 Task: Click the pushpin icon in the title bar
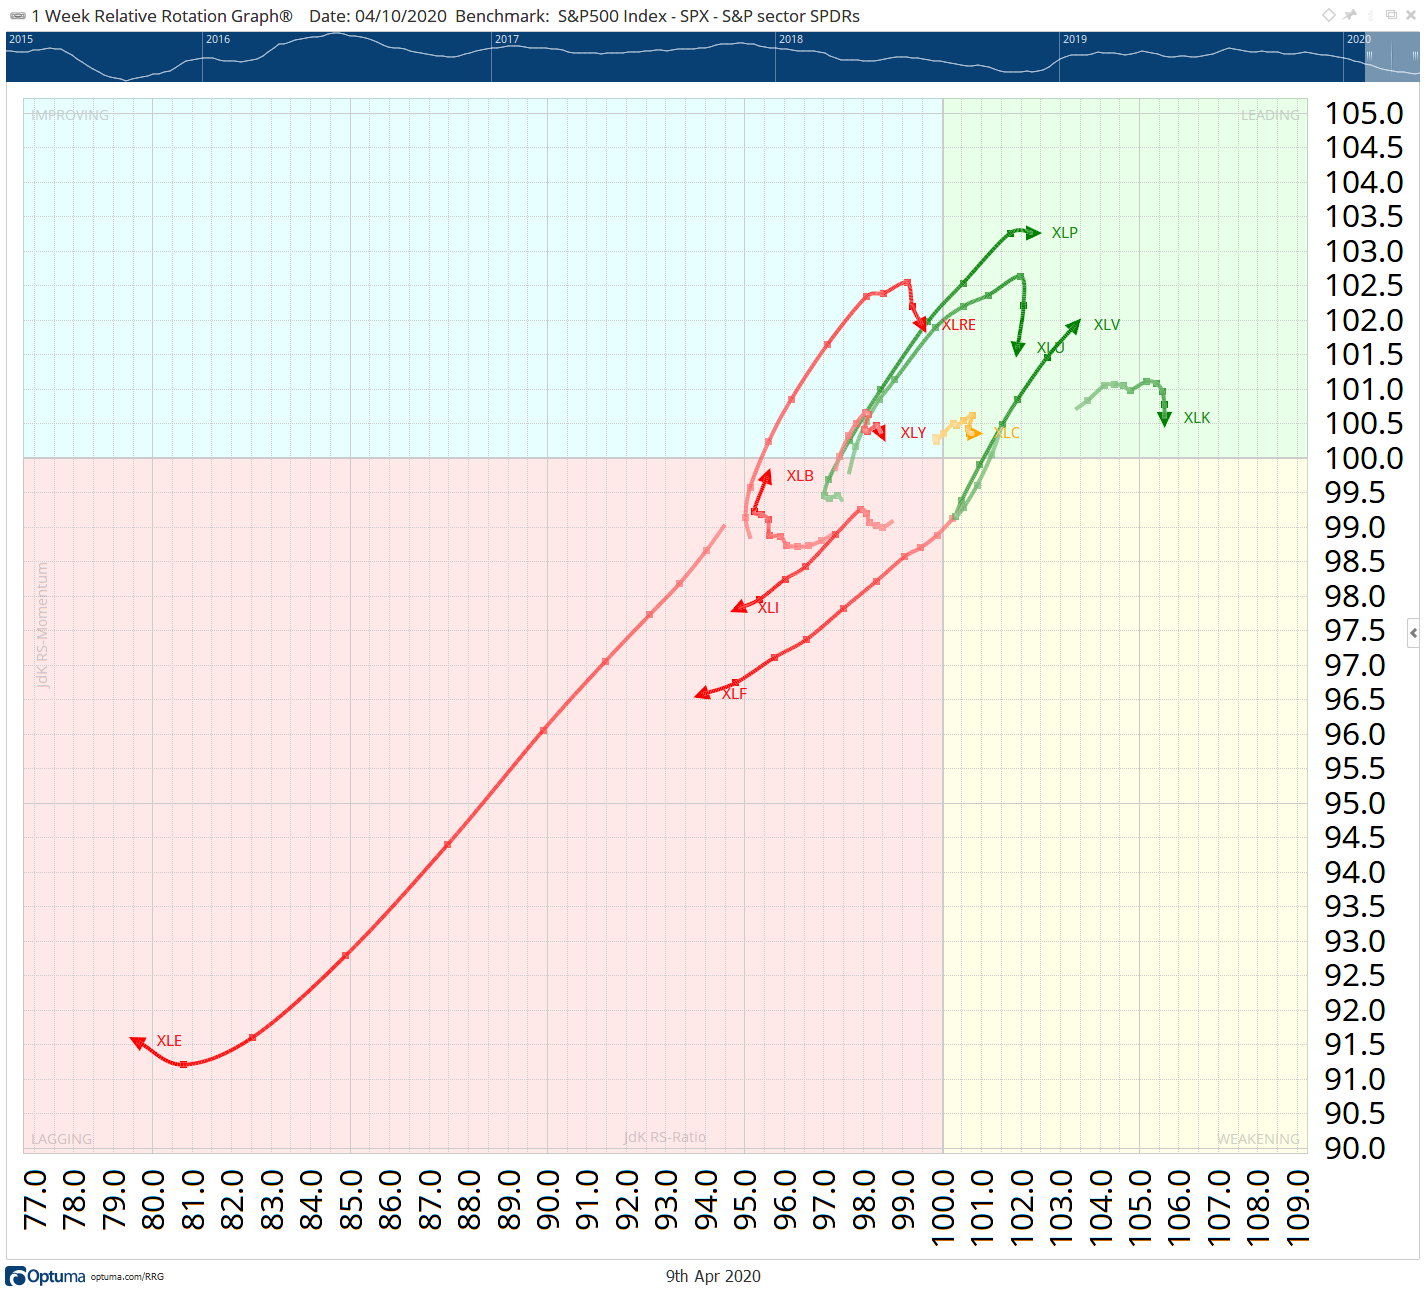[x=1350, y=15]
